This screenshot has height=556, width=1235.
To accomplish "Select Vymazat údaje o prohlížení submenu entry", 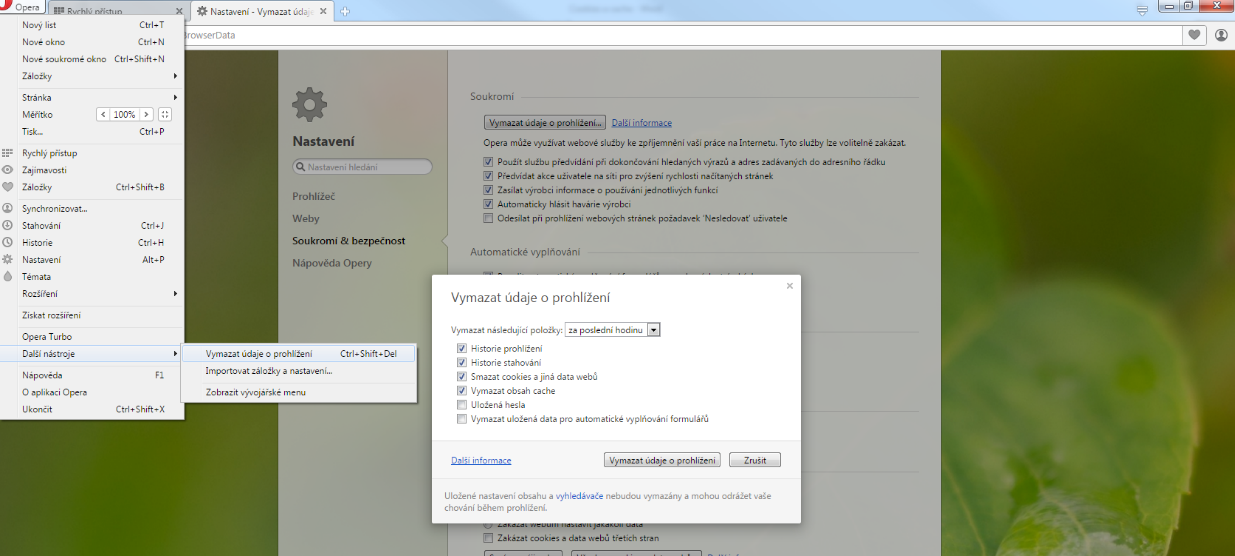I will pyautogui.click(x=298, y=354).
